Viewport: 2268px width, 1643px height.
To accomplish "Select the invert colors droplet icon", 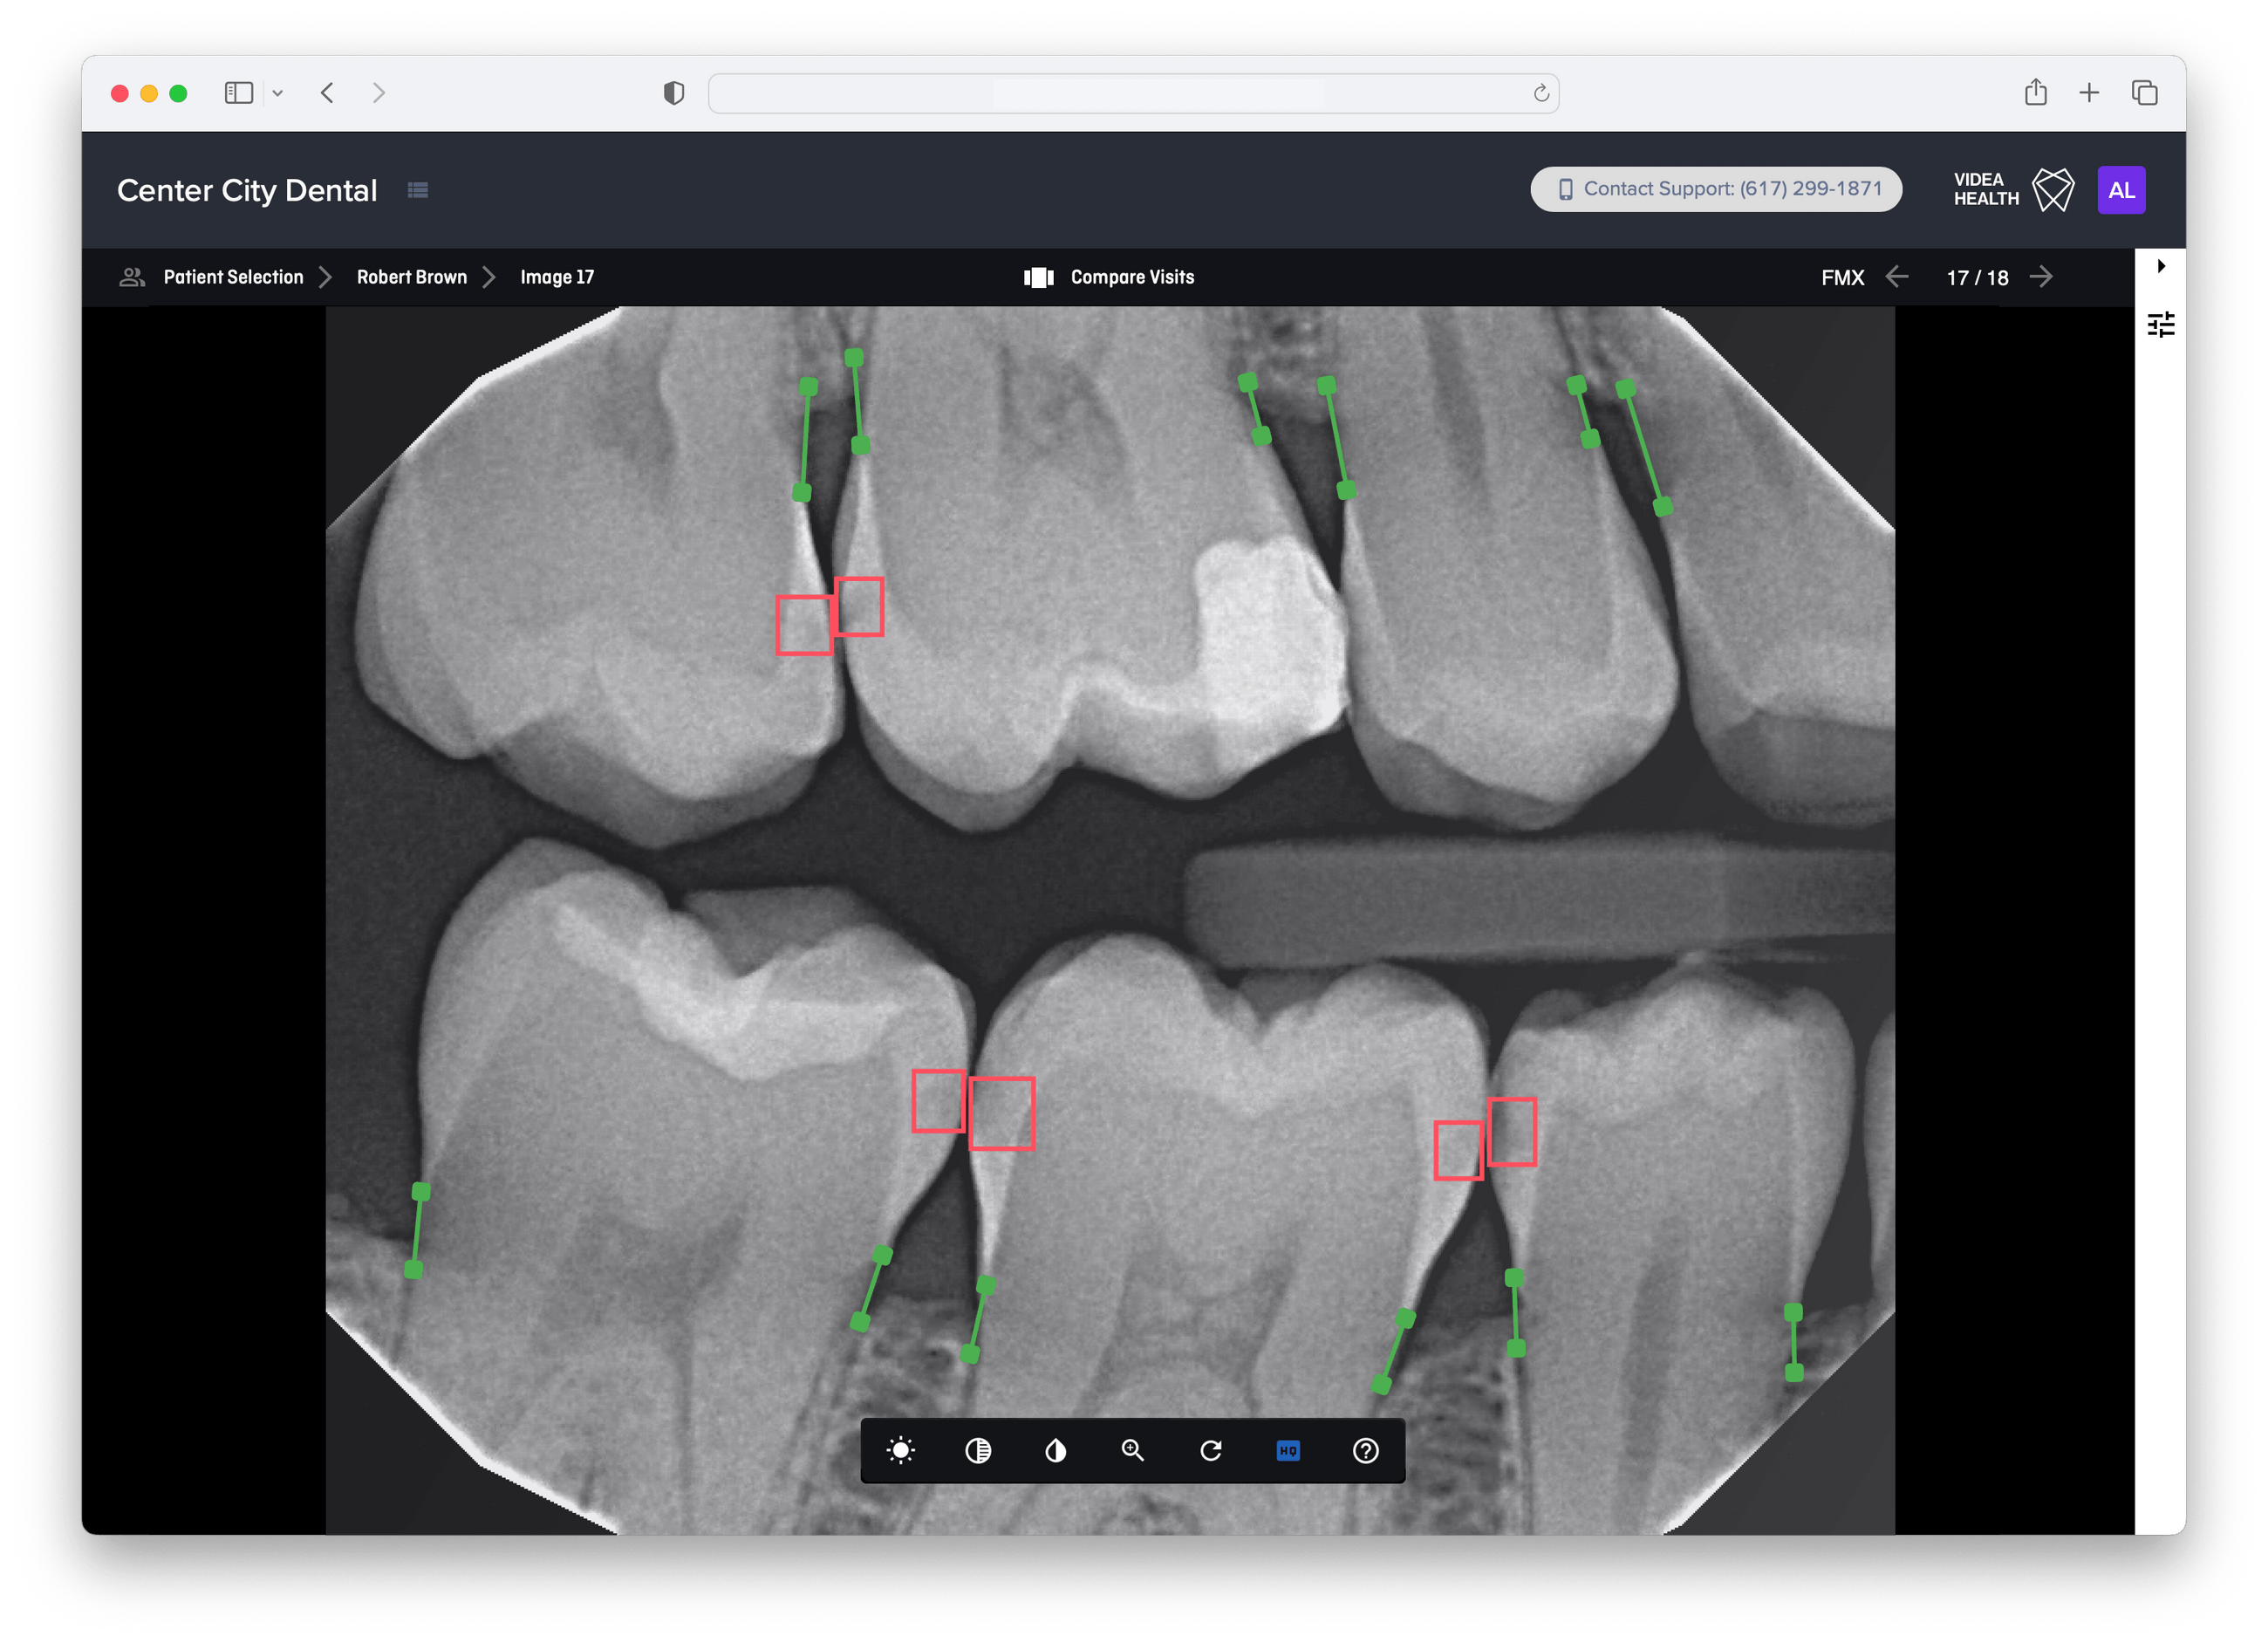I will click(x=1055, y=1450).
